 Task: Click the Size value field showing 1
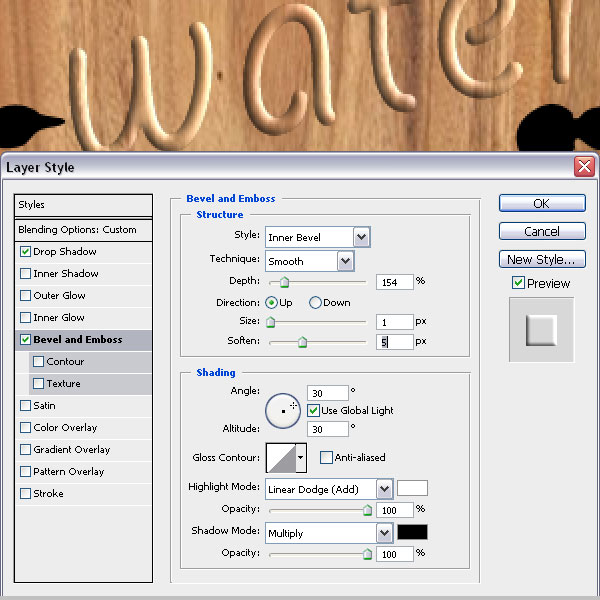click(x=395, y=322)
